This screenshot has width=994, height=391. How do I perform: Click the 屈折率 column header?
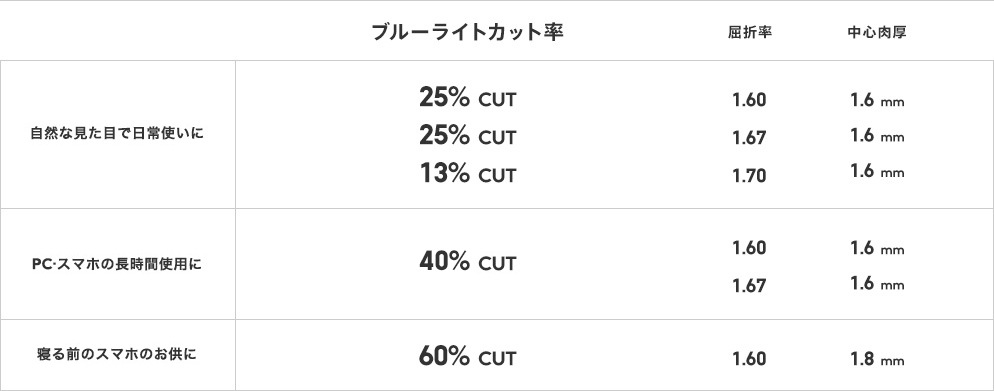coord(749,32)
